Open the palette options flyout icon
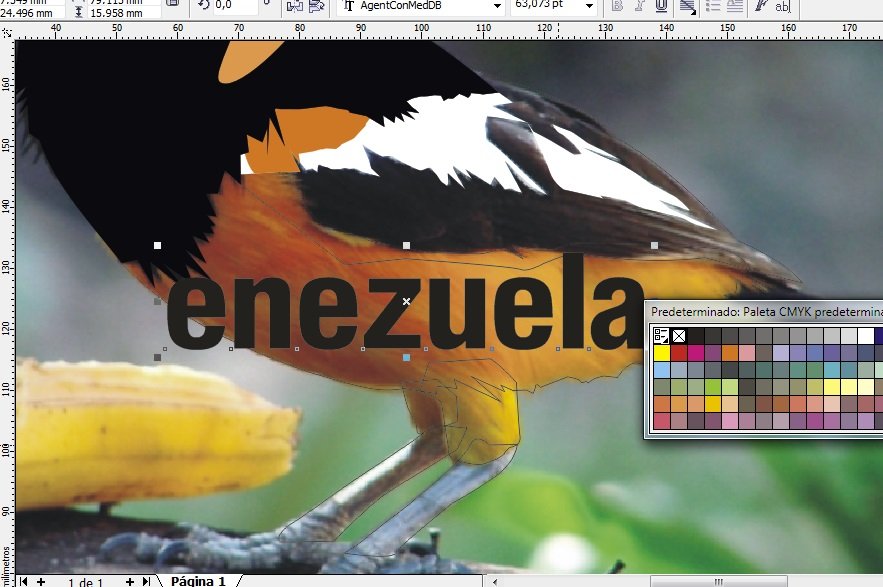The height and width of the screenshot is (587, 883). pyautogui.click(x=661, y=336)
